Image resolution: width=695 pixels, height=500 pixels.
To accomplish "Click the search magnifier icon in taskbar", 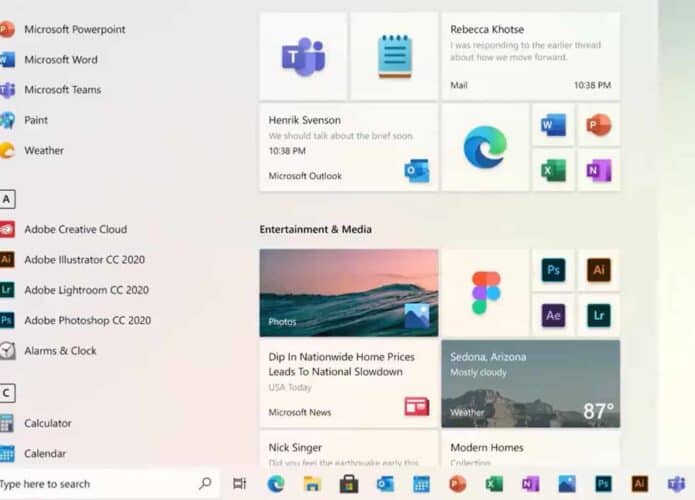I will click(205, 483).
